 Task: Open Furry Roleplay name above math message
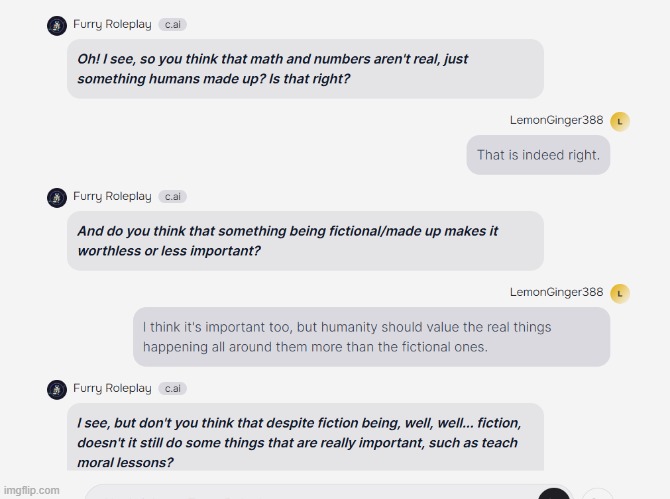pos(112,24)
